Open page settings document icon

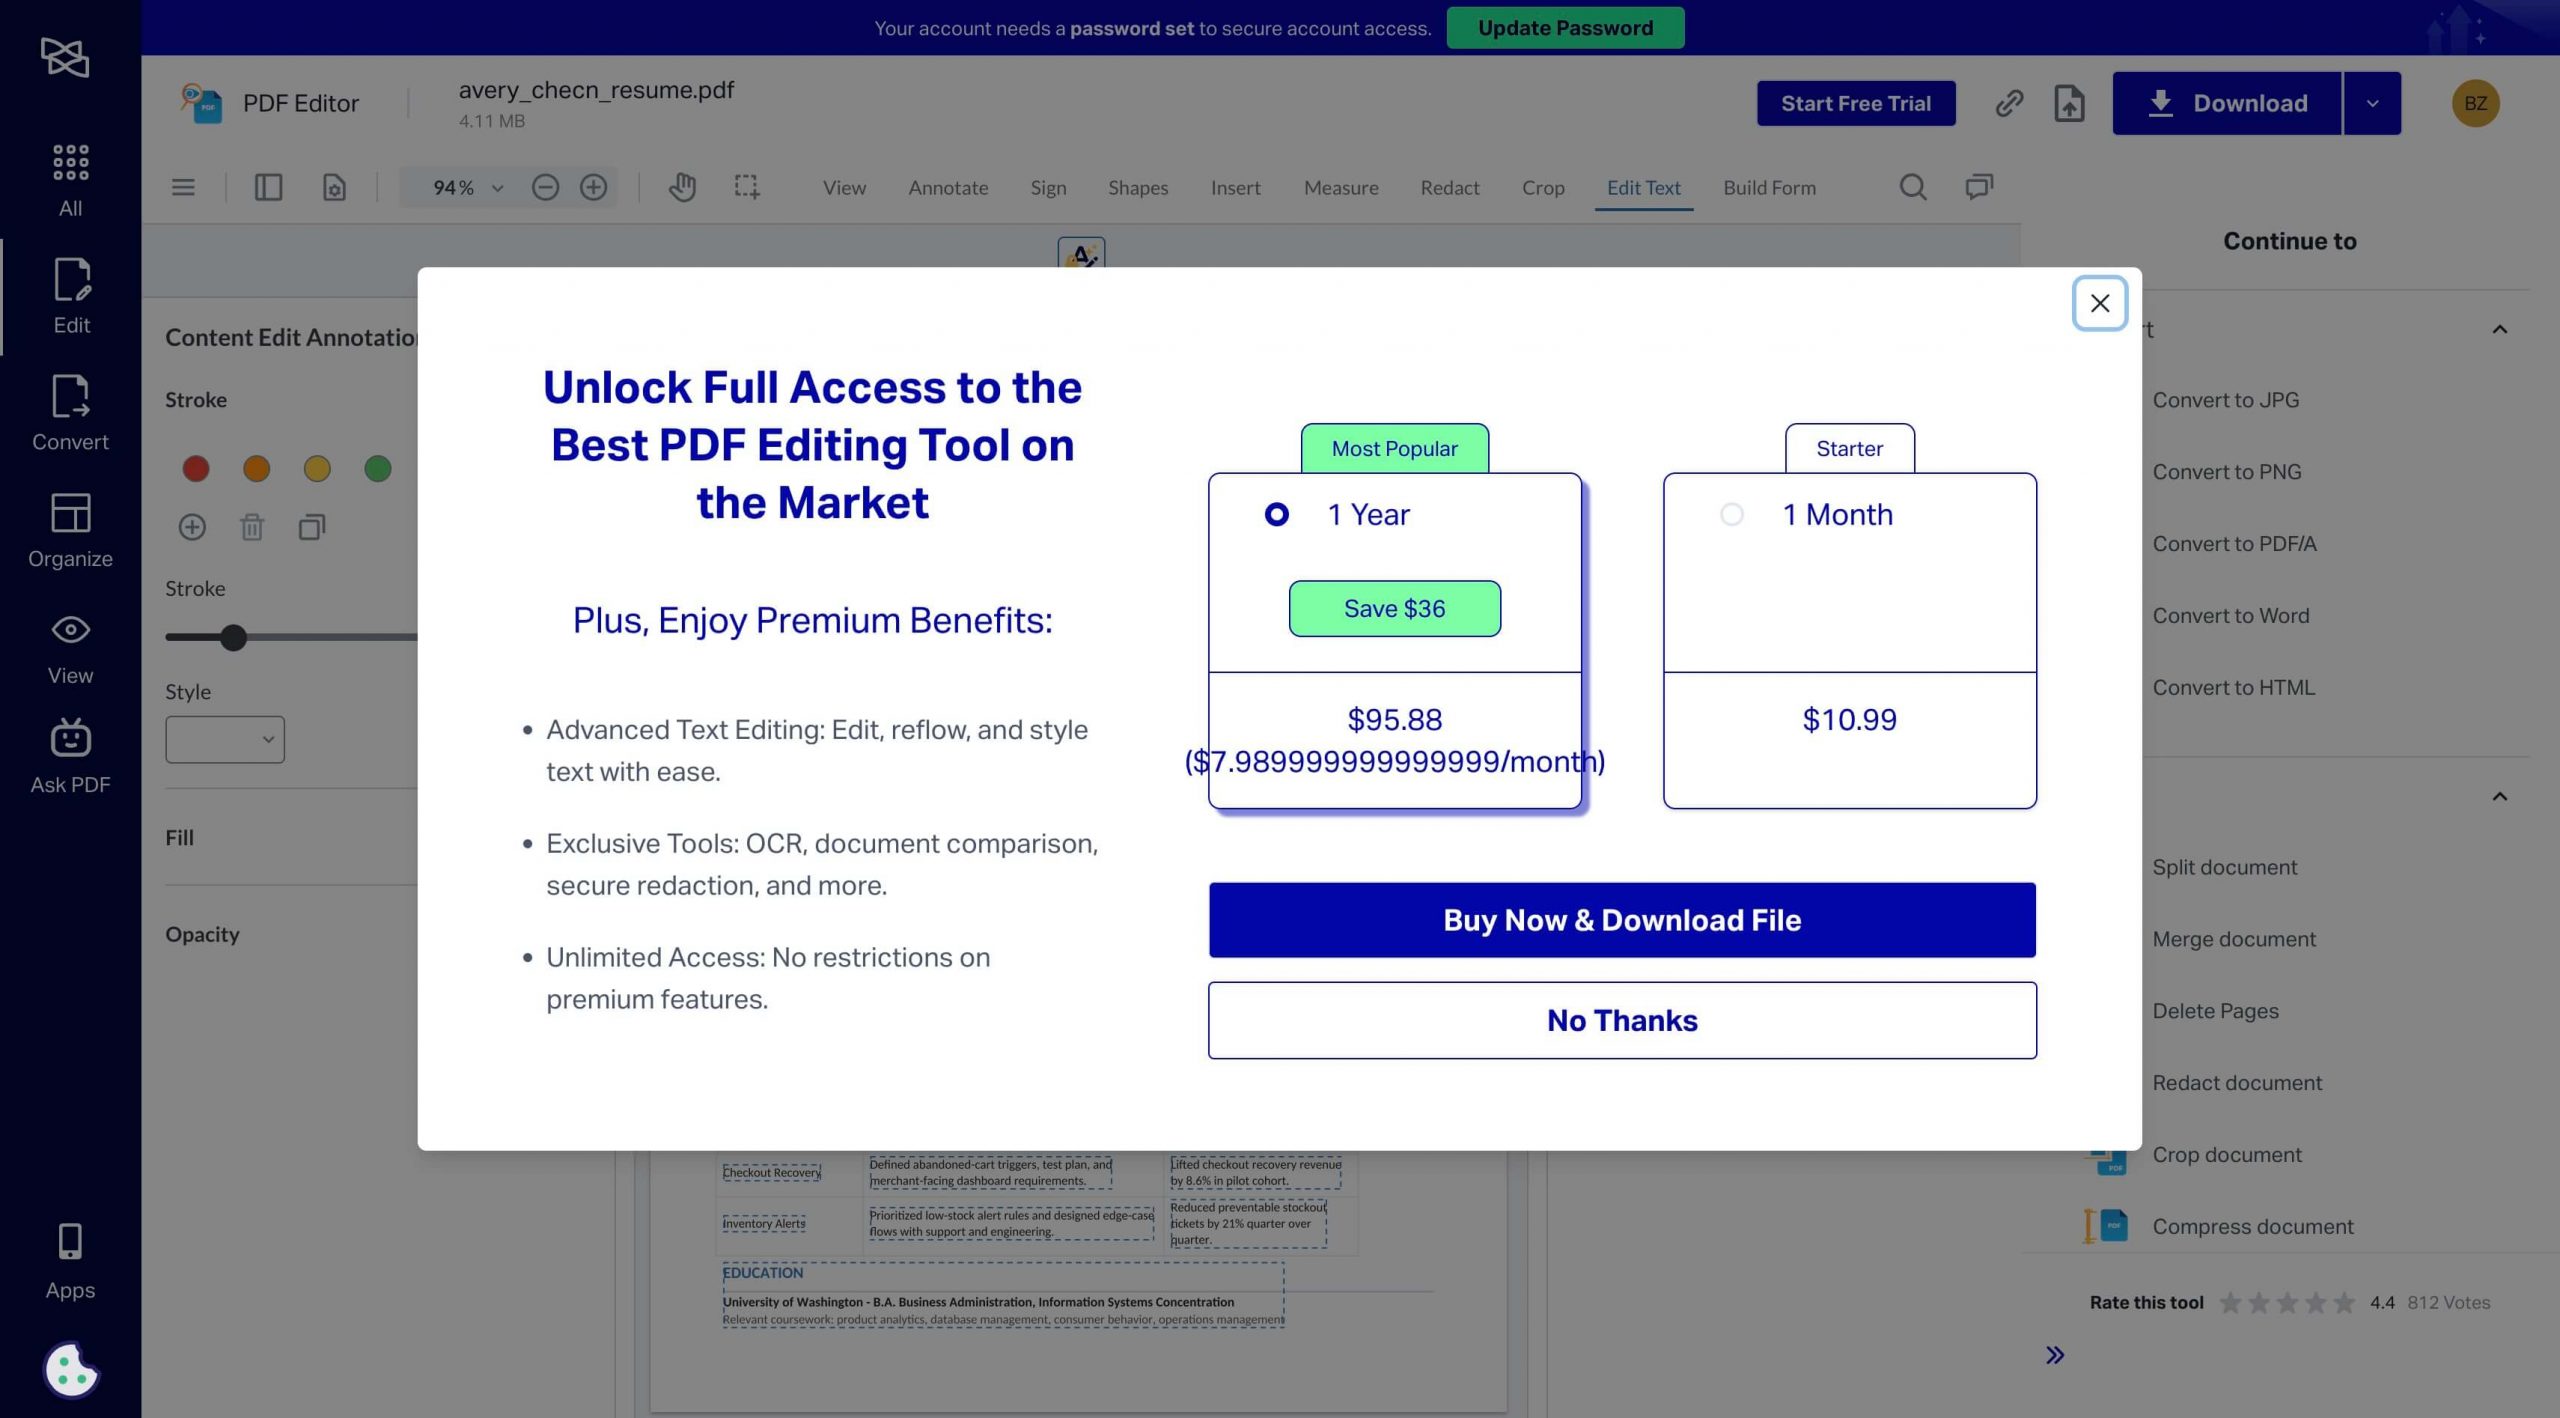(334, 187)
